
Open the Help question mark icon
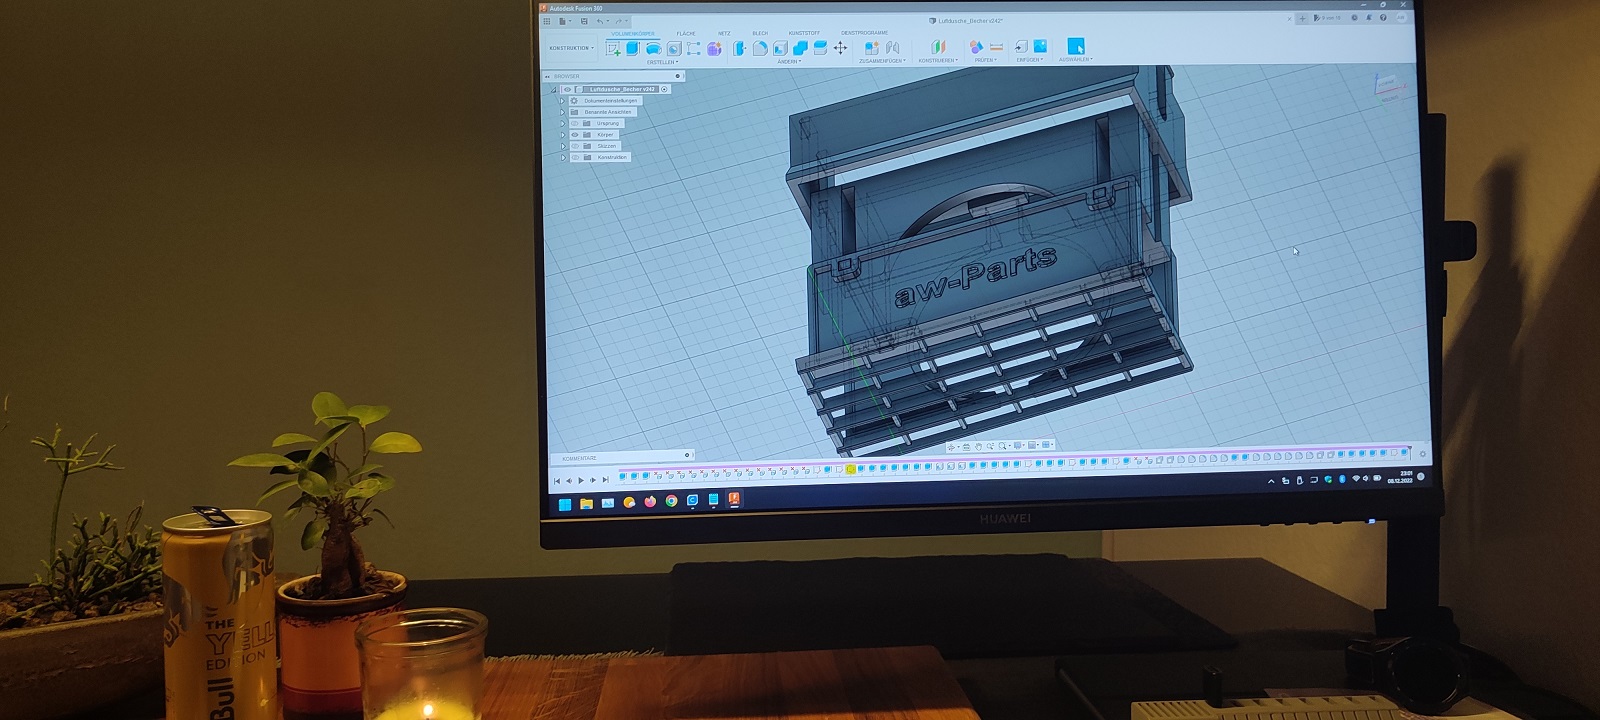click(1383, 17)
